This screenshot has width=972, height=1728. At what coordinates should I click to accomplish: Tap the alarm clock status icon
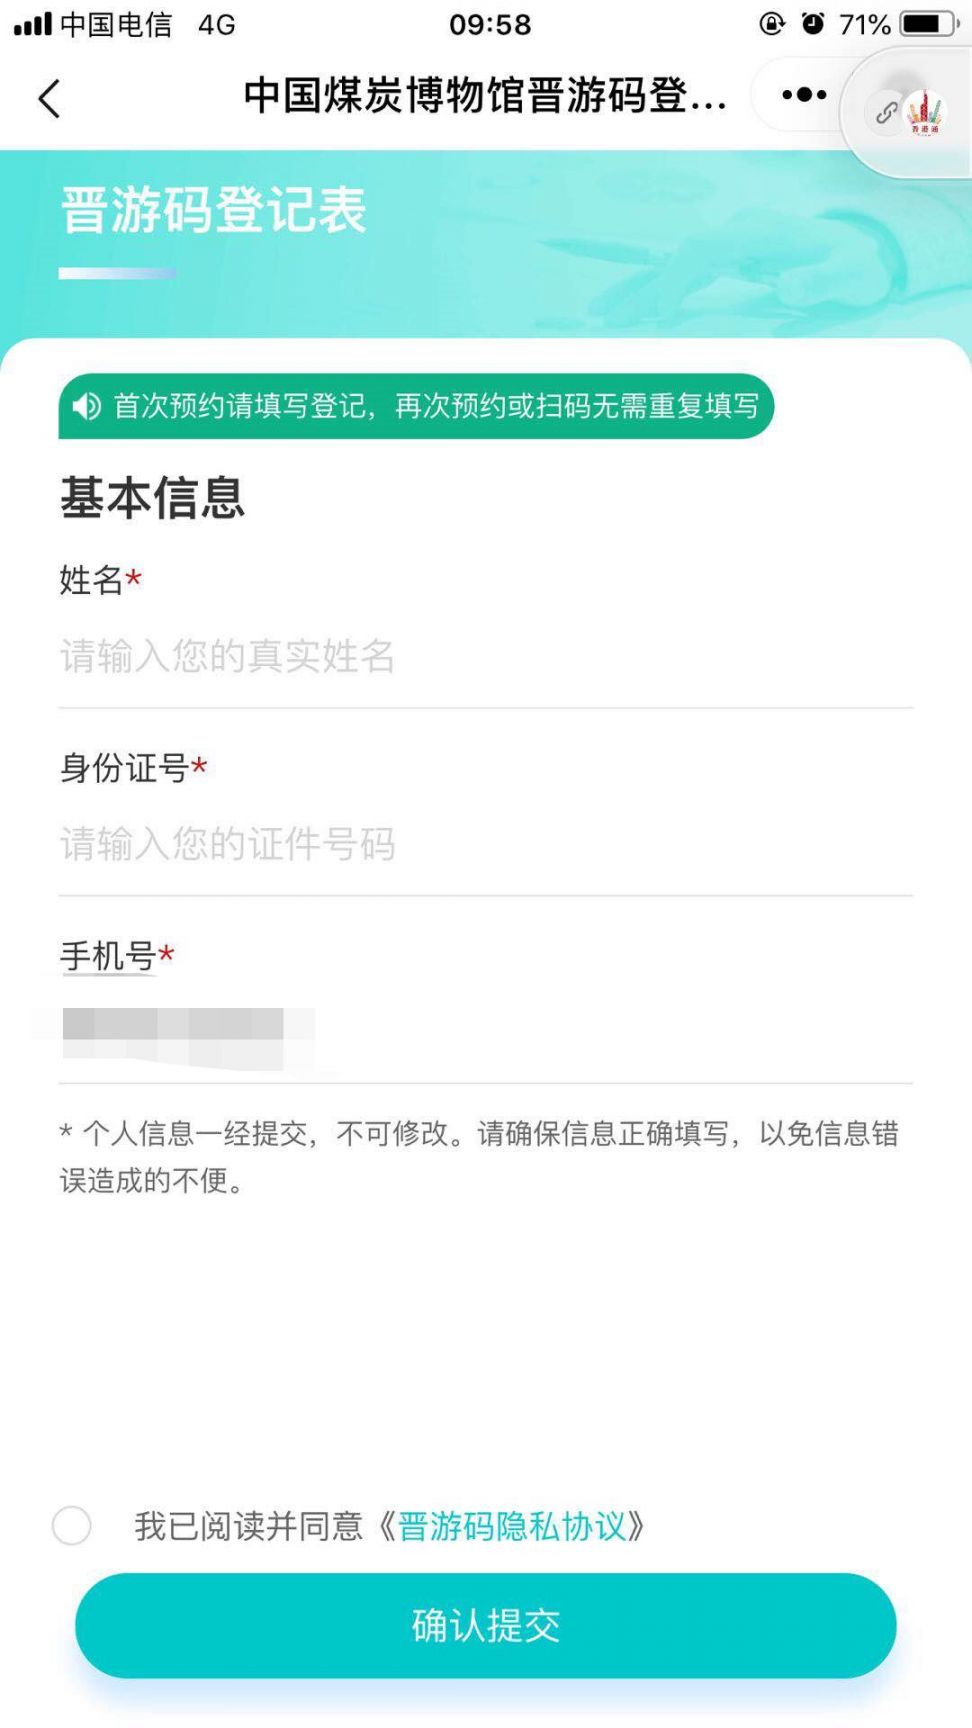coord(814,23)
